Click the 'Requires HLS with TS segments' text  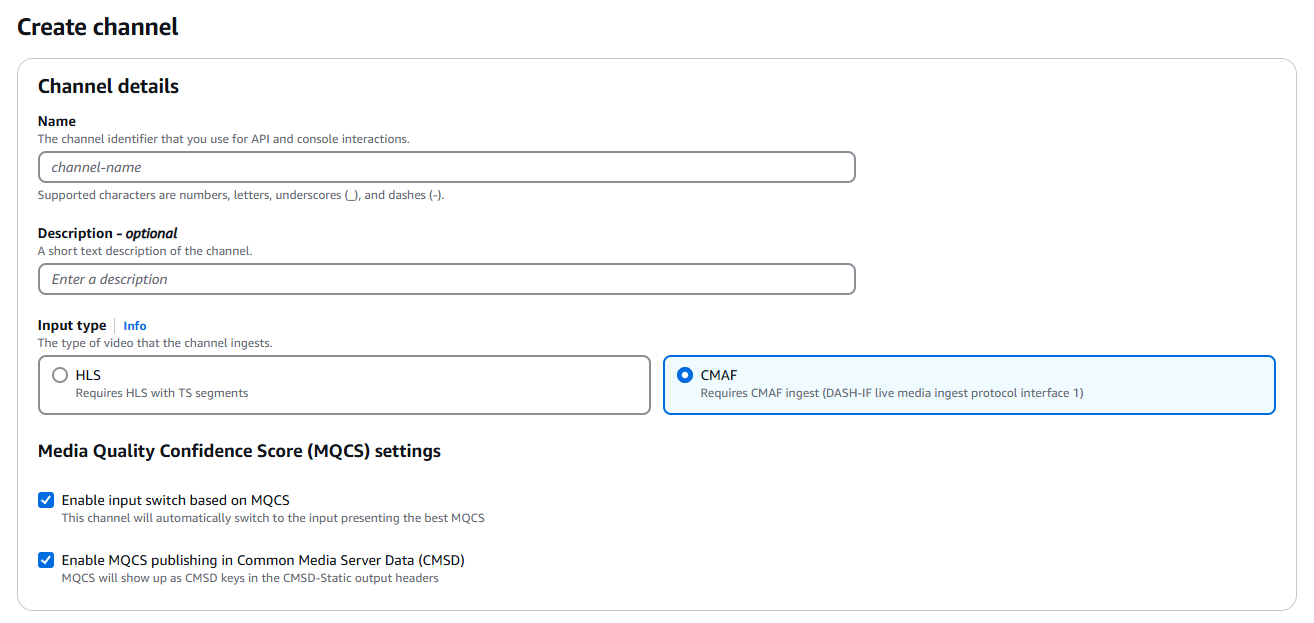(x=162, y=393)
